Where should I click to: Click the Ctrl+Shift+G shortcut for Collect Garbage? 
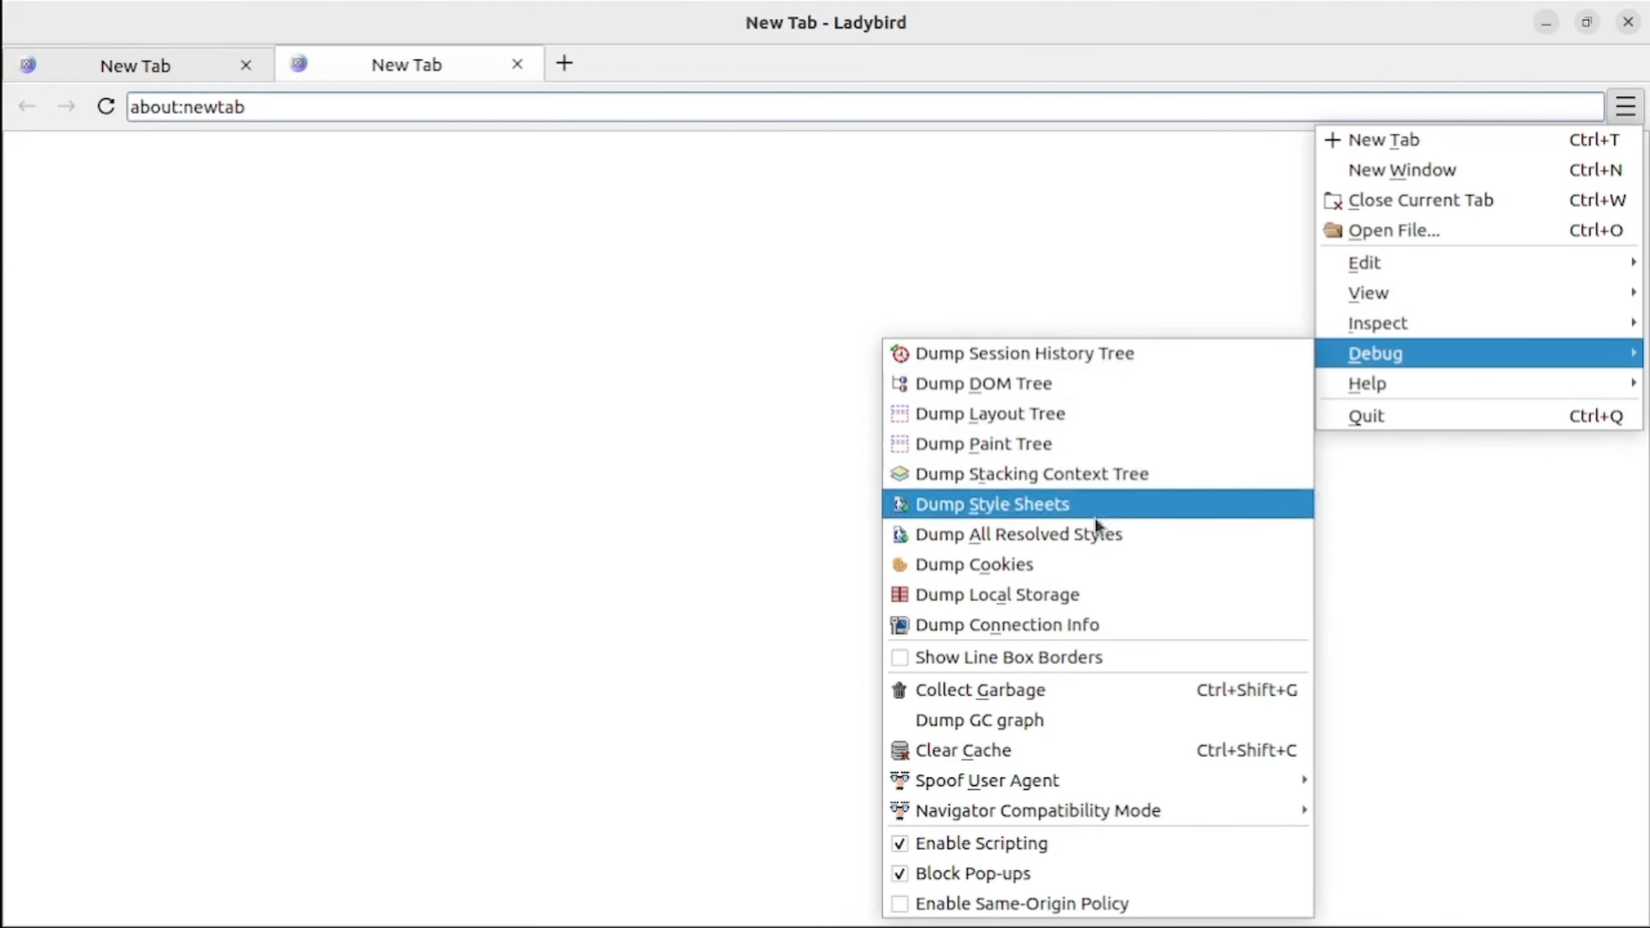click(x=1247, y=690)
